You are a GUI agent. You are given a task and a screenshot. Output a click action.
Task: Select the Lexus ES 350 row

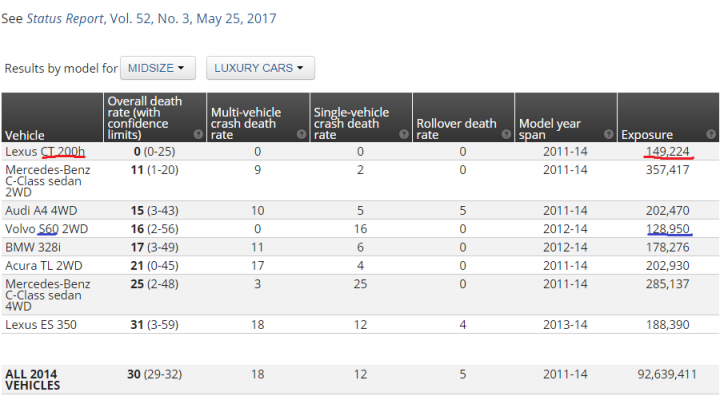360,324
